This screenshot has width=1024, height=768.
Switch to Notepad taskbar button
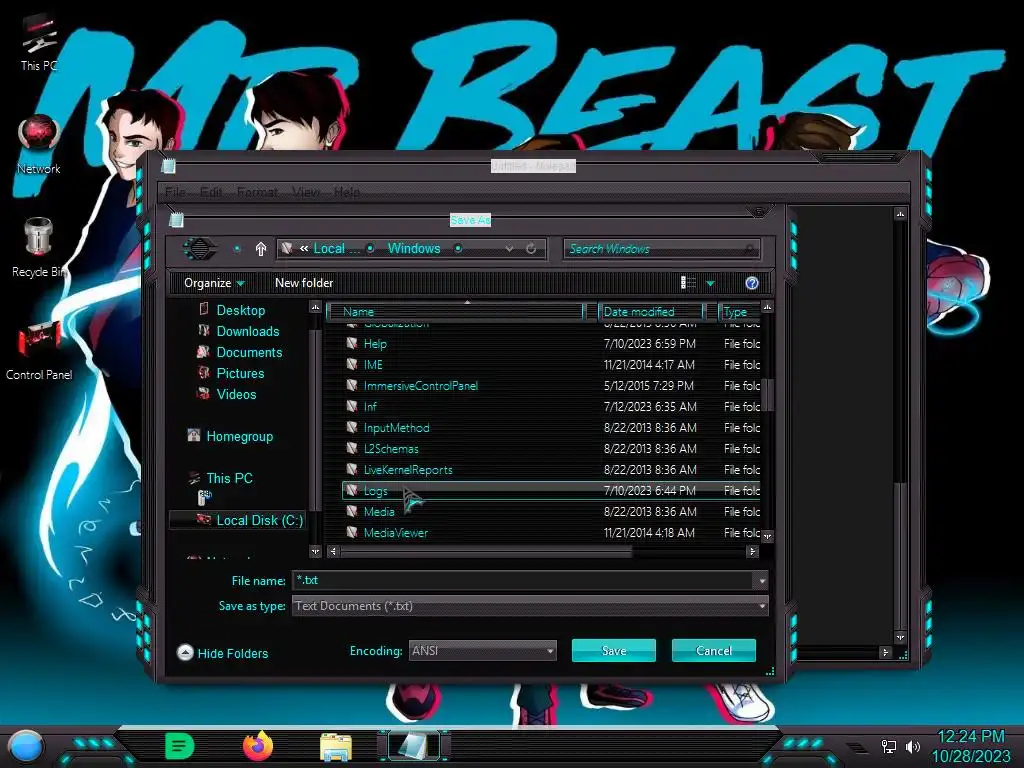click(414, 746)
